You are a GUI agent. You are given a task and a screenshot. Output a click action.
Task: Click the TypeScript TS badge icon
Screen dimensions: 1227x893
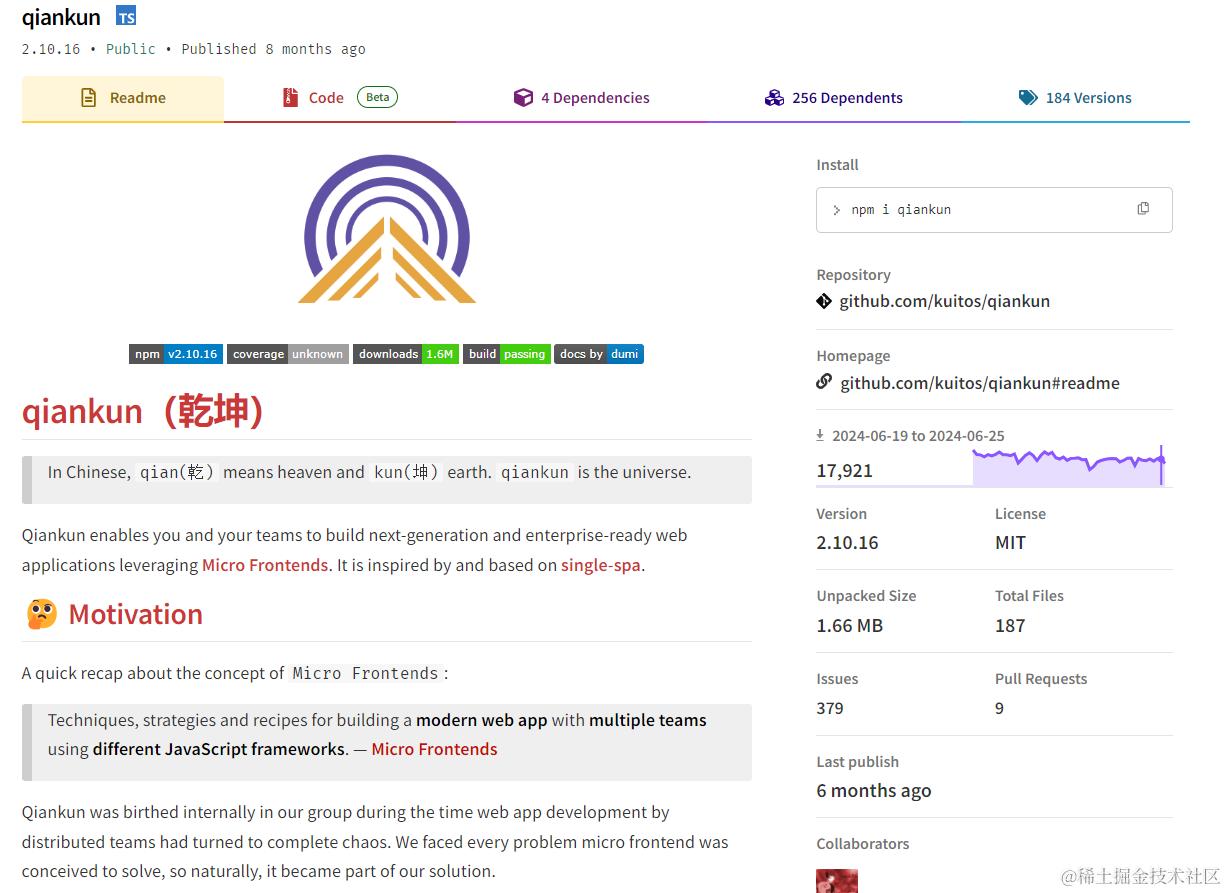(126, 16)
